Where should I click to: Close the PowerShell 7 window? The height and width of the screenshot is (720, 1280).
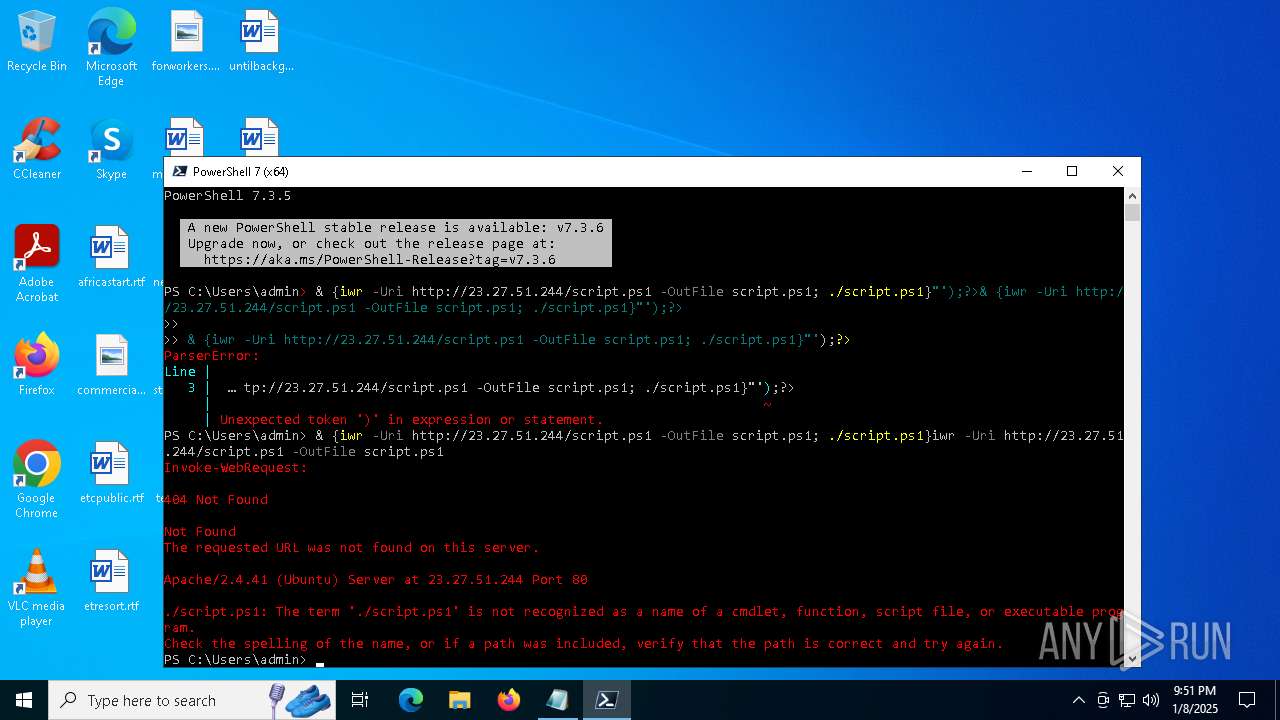tap(1118, 172)
